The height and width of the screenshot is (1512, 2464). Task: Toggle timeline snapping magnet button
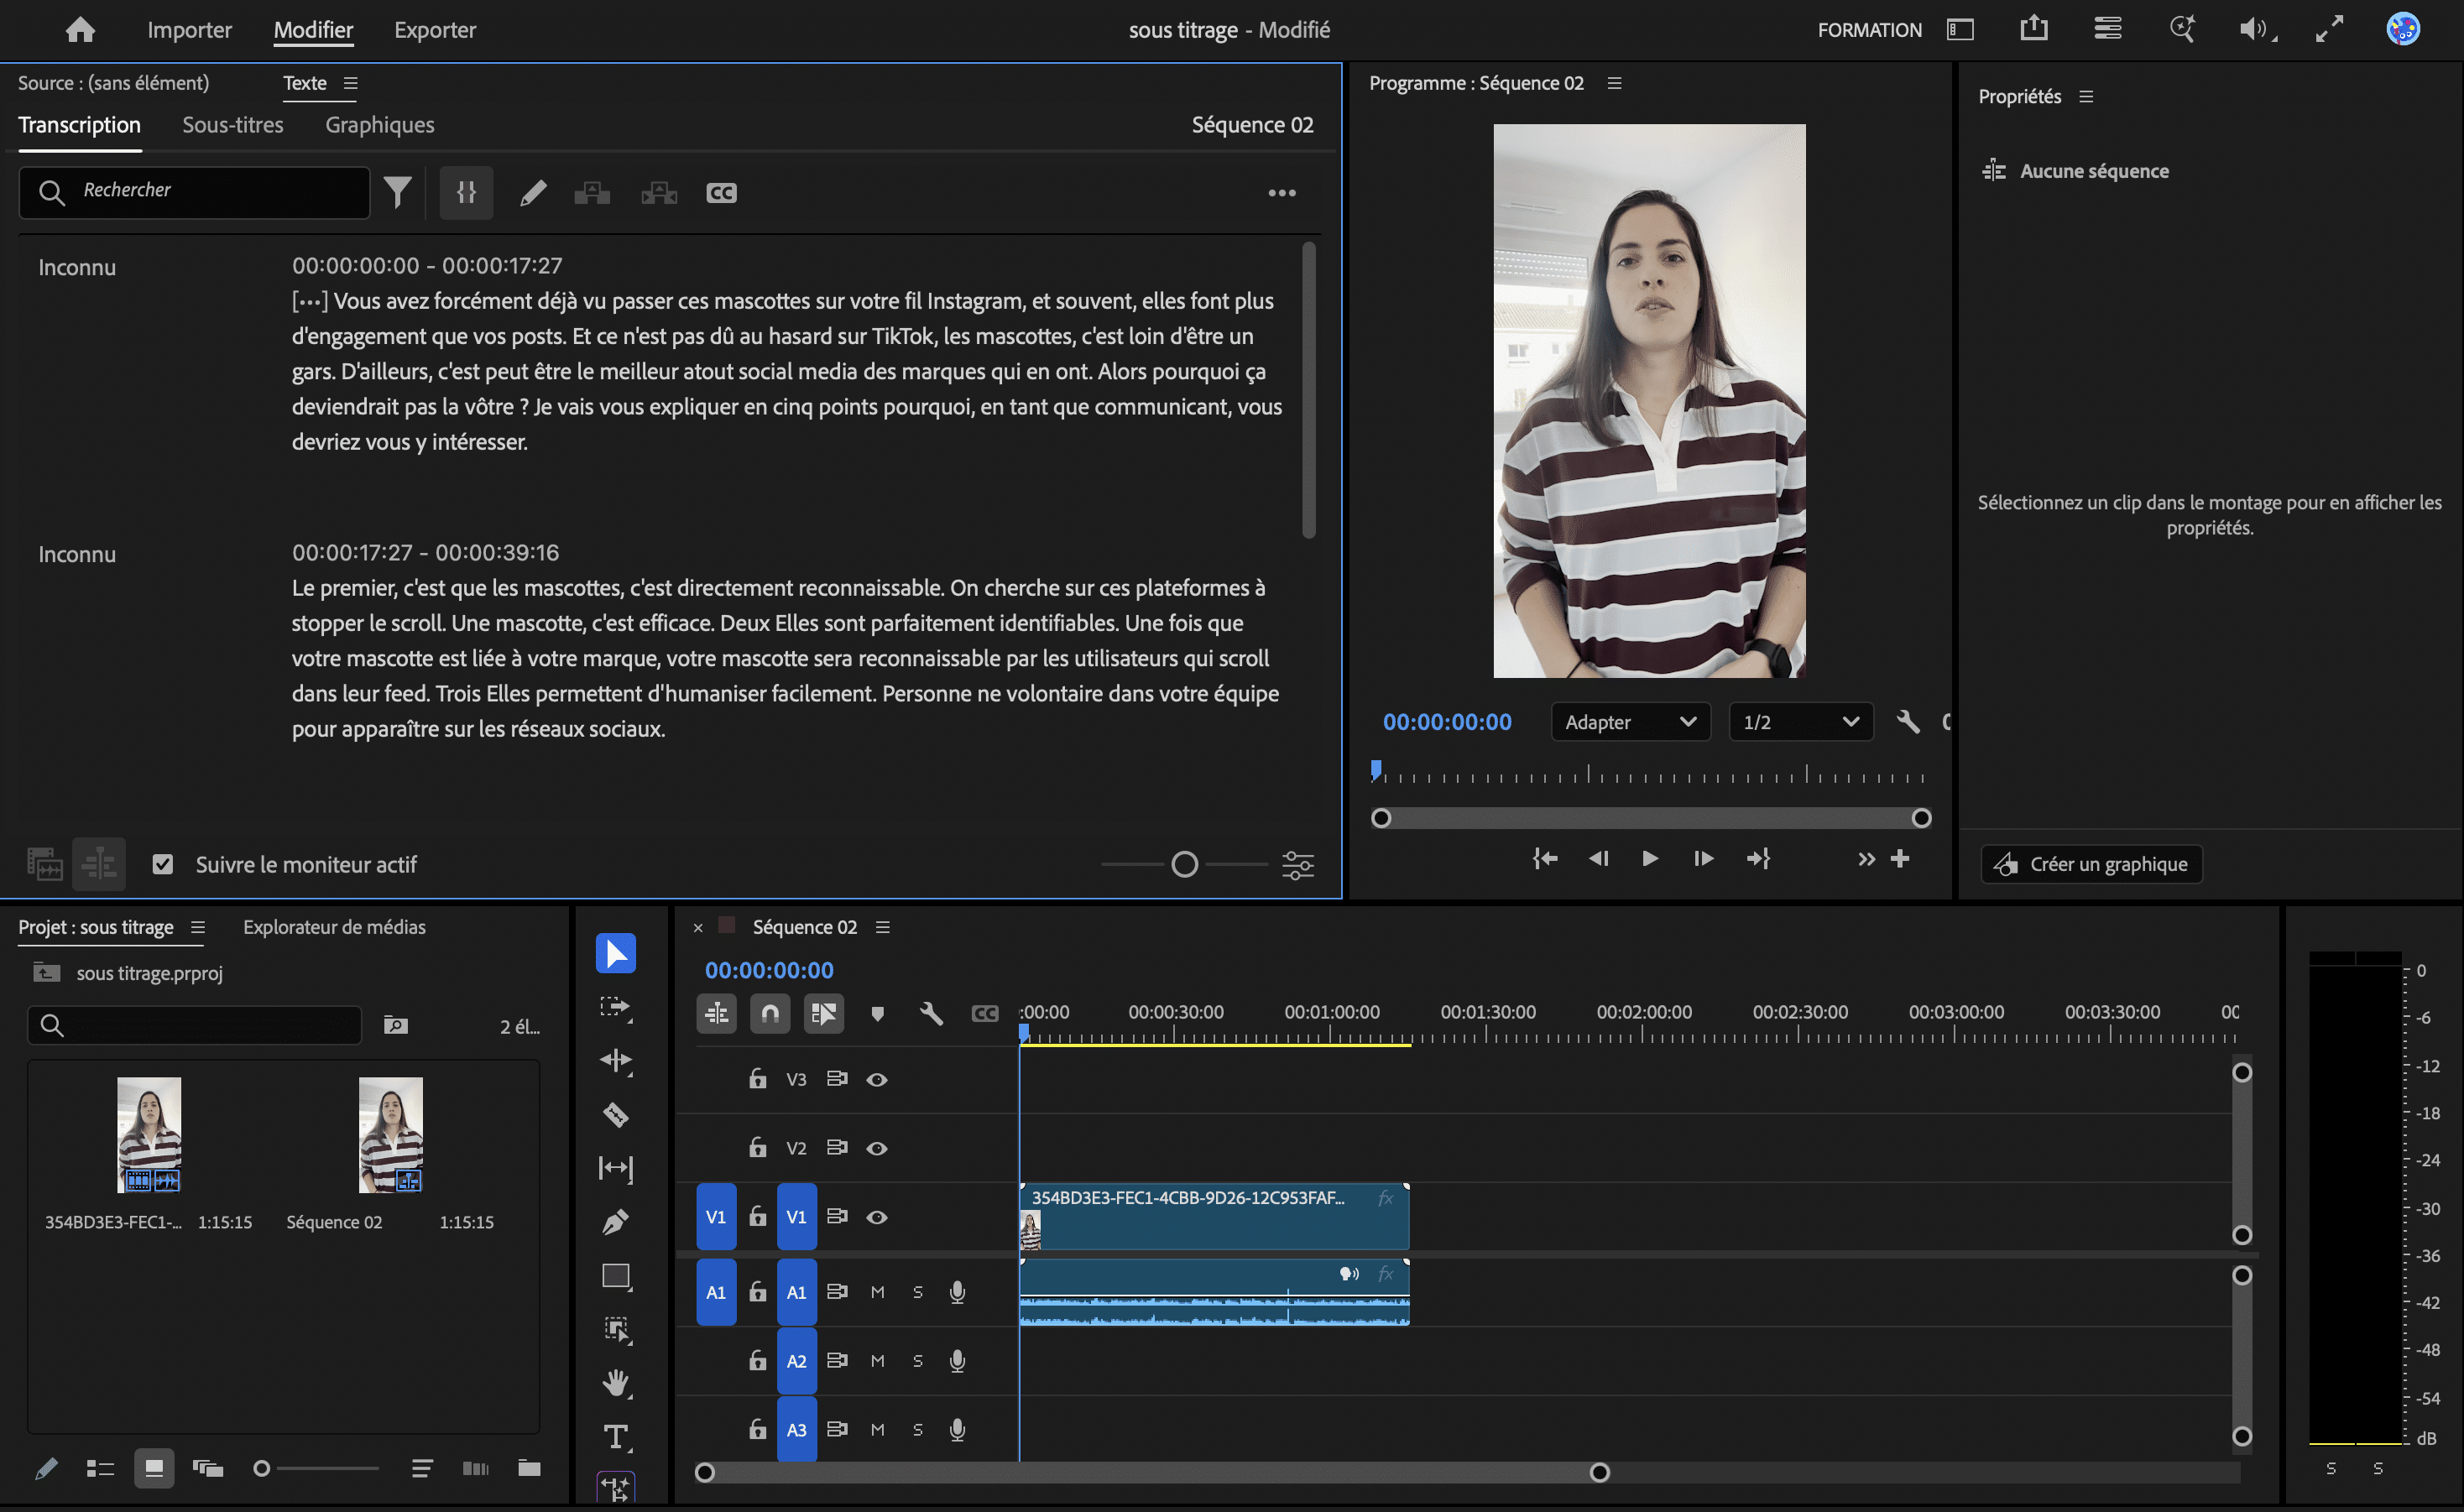[x=770, y=1014]
